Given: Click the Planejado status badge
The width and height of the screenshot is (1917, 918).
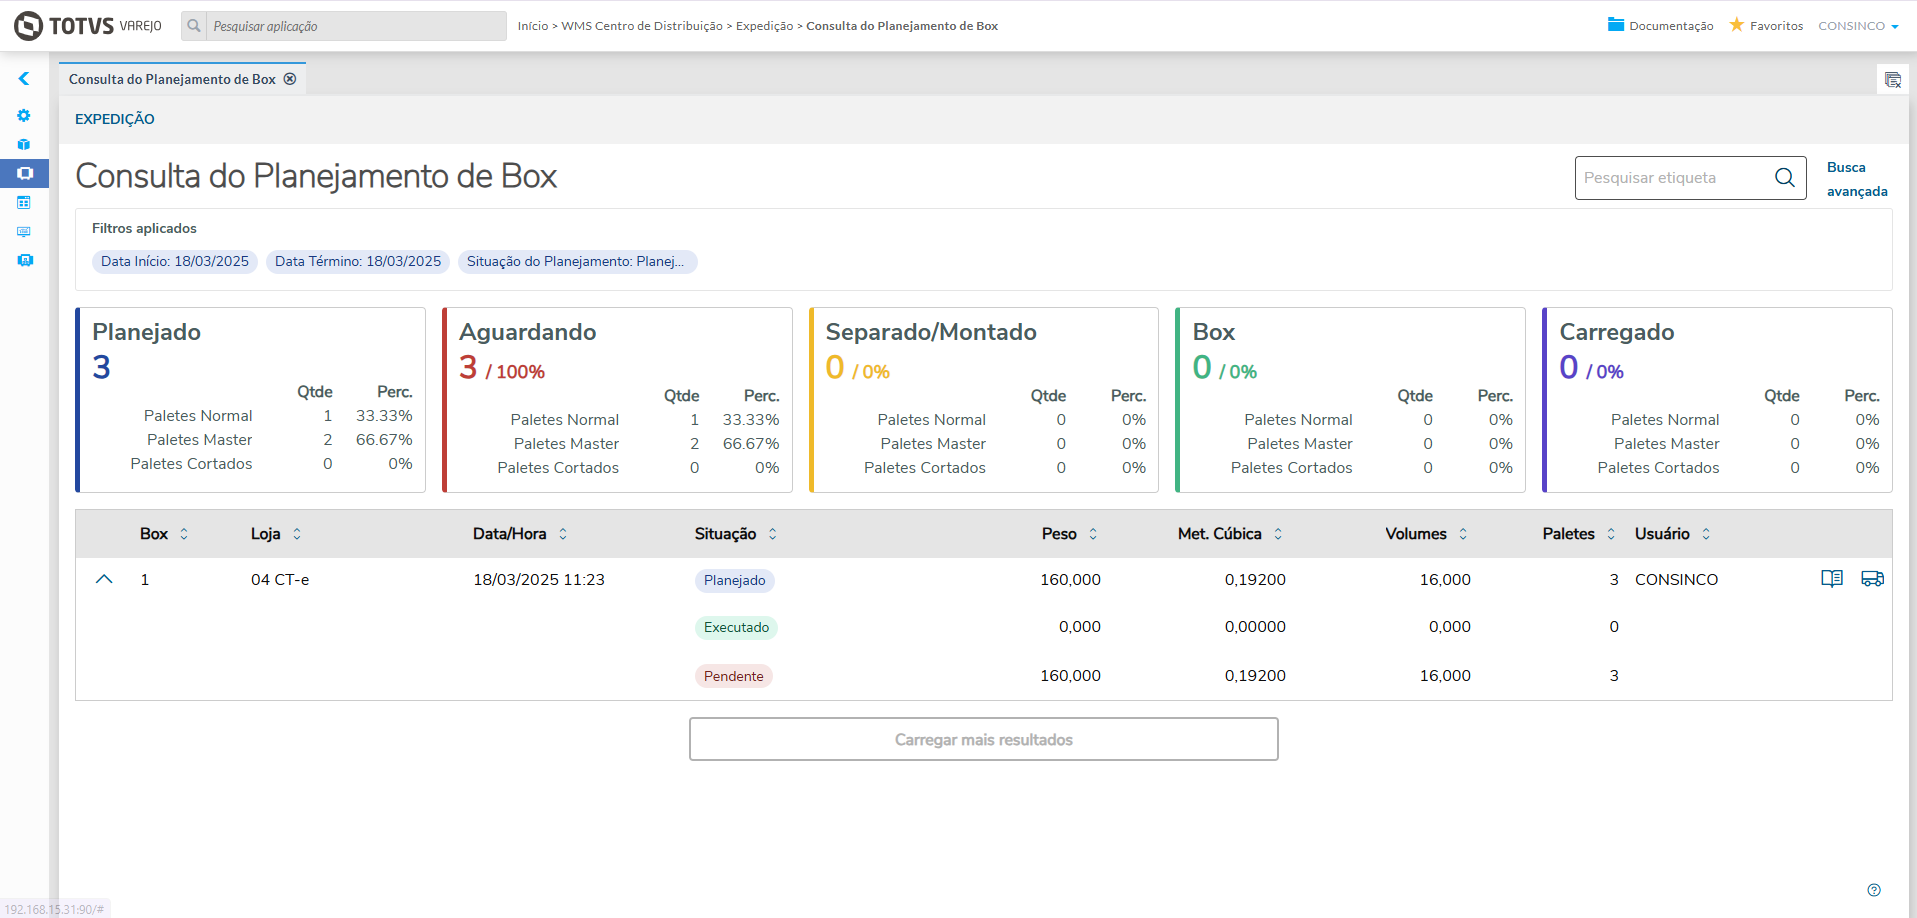Looking at the screenshot, I should [735, 581].
